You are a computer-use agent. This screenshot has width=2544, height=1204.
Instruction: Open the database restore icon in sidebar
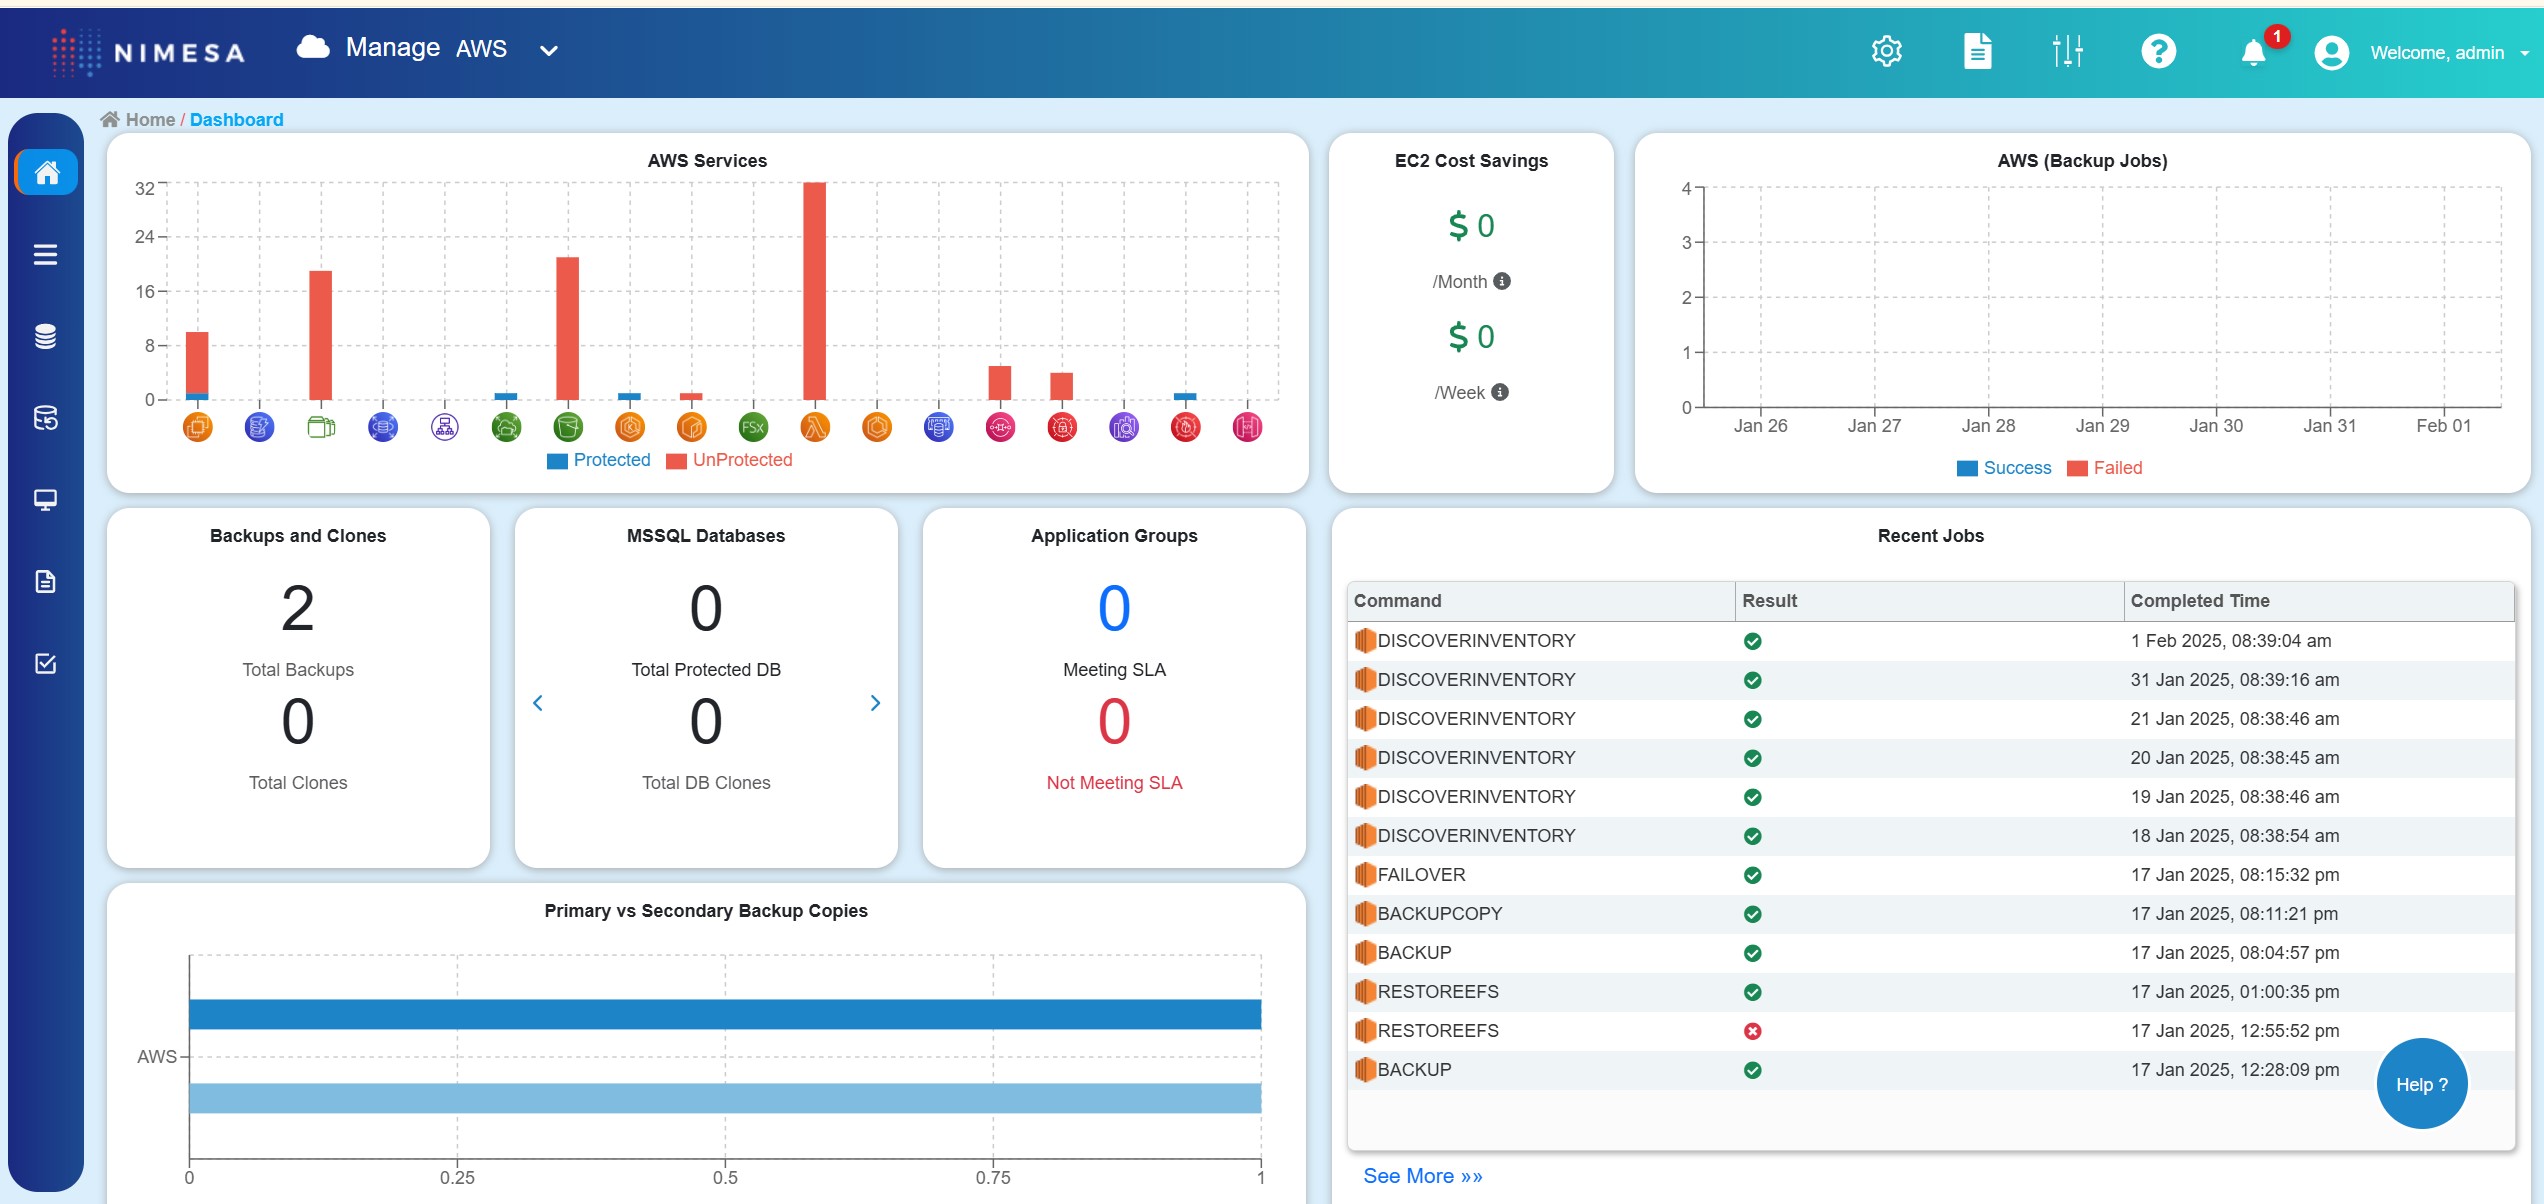click(x=45, y=418)
